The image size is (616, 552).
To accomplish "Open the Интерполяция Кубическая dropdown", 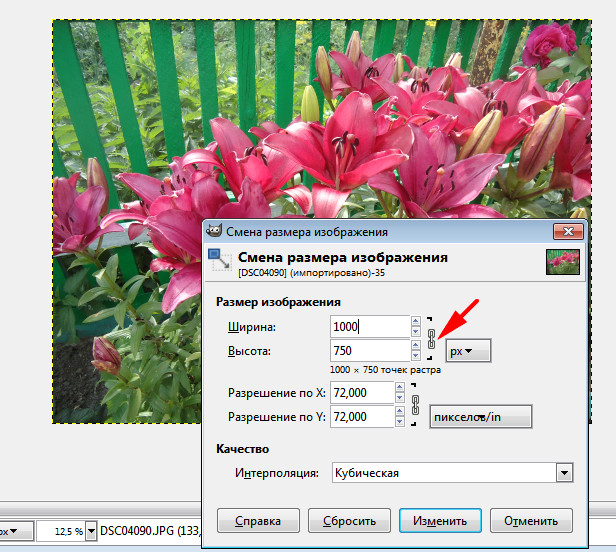I will click(x=453, y=473).
